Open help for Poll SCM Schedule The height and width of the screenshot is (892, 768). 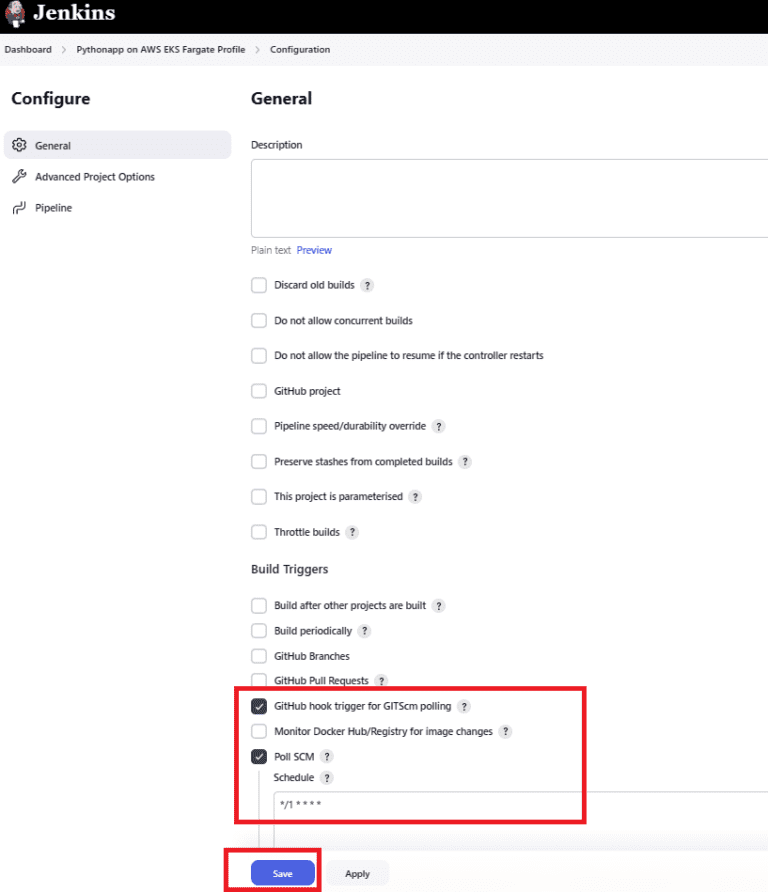[327, 778]
